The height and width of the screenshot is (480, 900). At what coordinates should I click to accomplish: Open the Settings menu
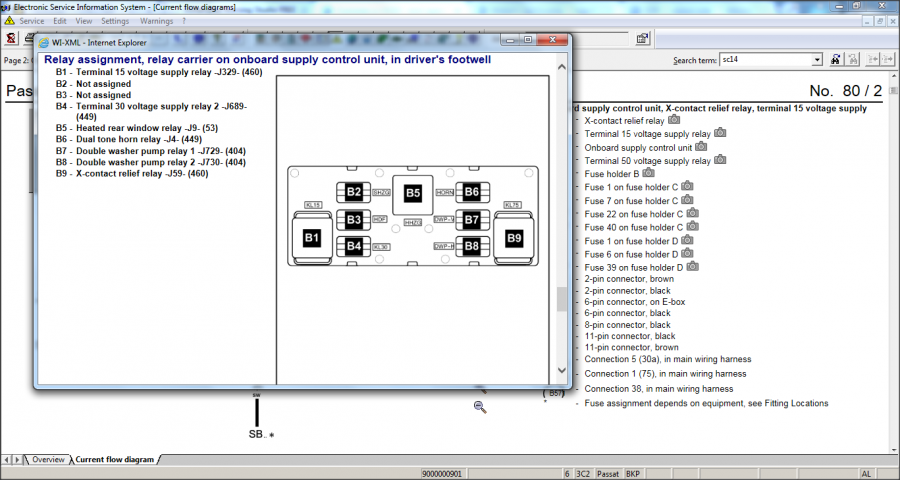115,20
